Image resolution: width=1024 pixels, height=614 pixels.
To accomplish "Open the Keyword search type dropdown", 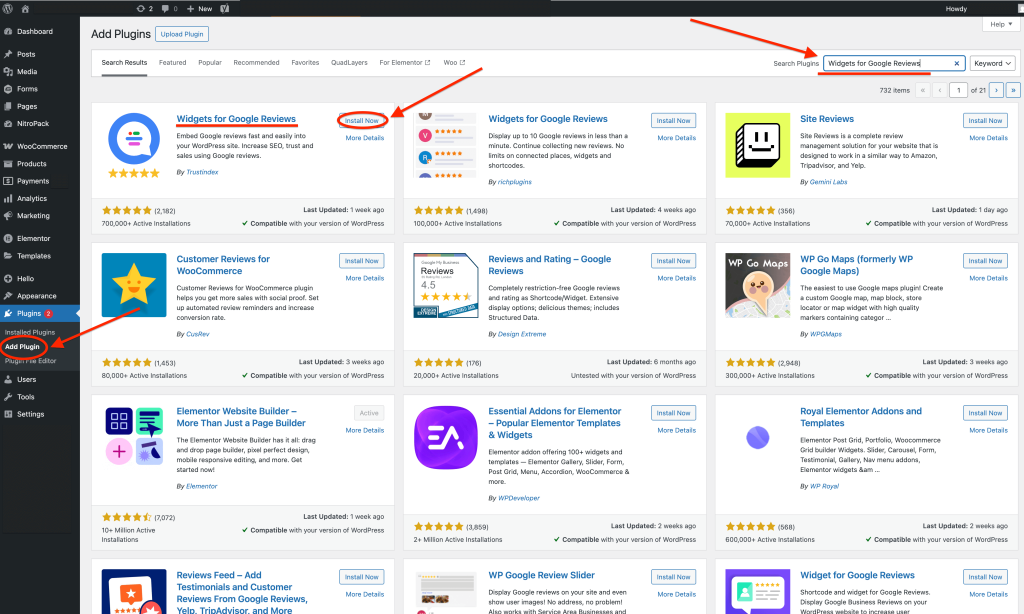I will (x=993, y=63).
